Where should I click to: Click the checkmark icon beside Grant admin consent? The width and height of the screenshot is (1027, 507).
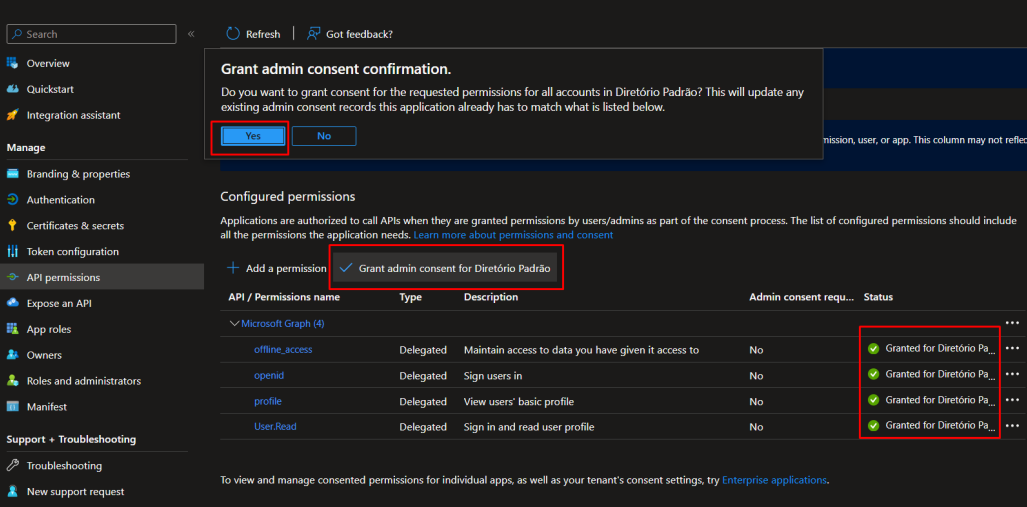(346, 268)
